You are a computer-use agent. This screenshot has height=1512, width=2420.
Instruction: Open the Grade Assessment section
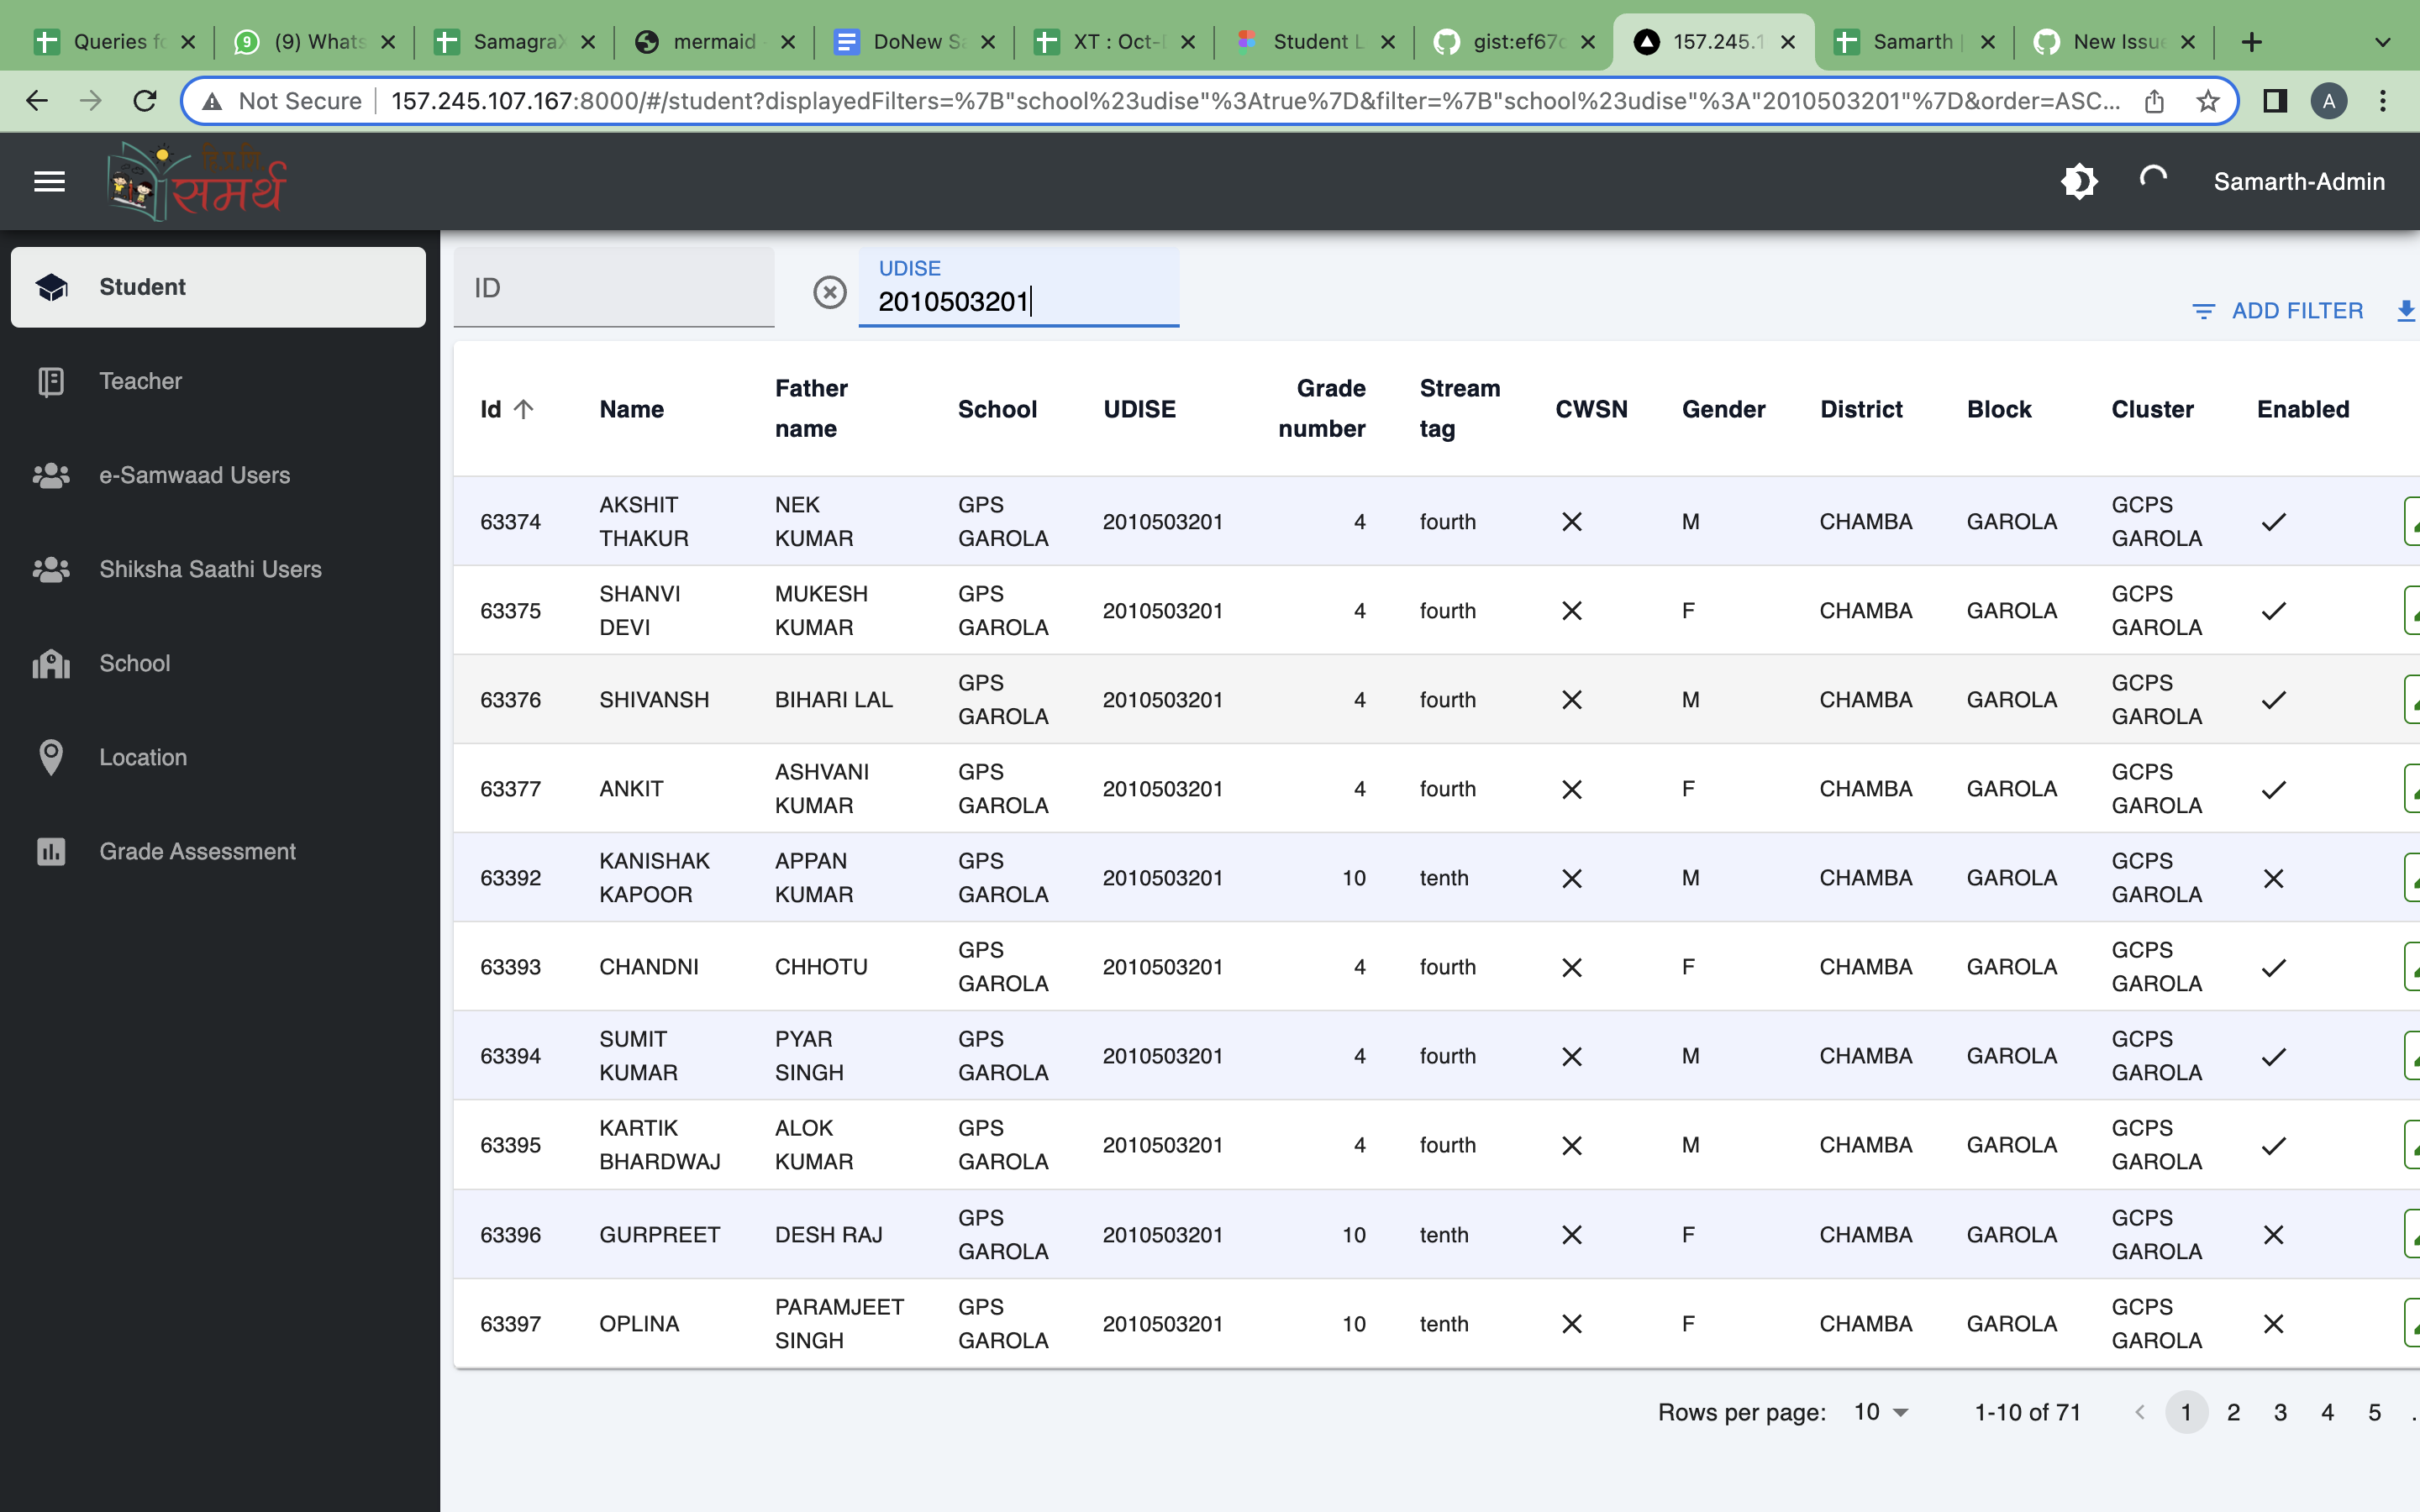pyautogui.click(x=197, y=851)
